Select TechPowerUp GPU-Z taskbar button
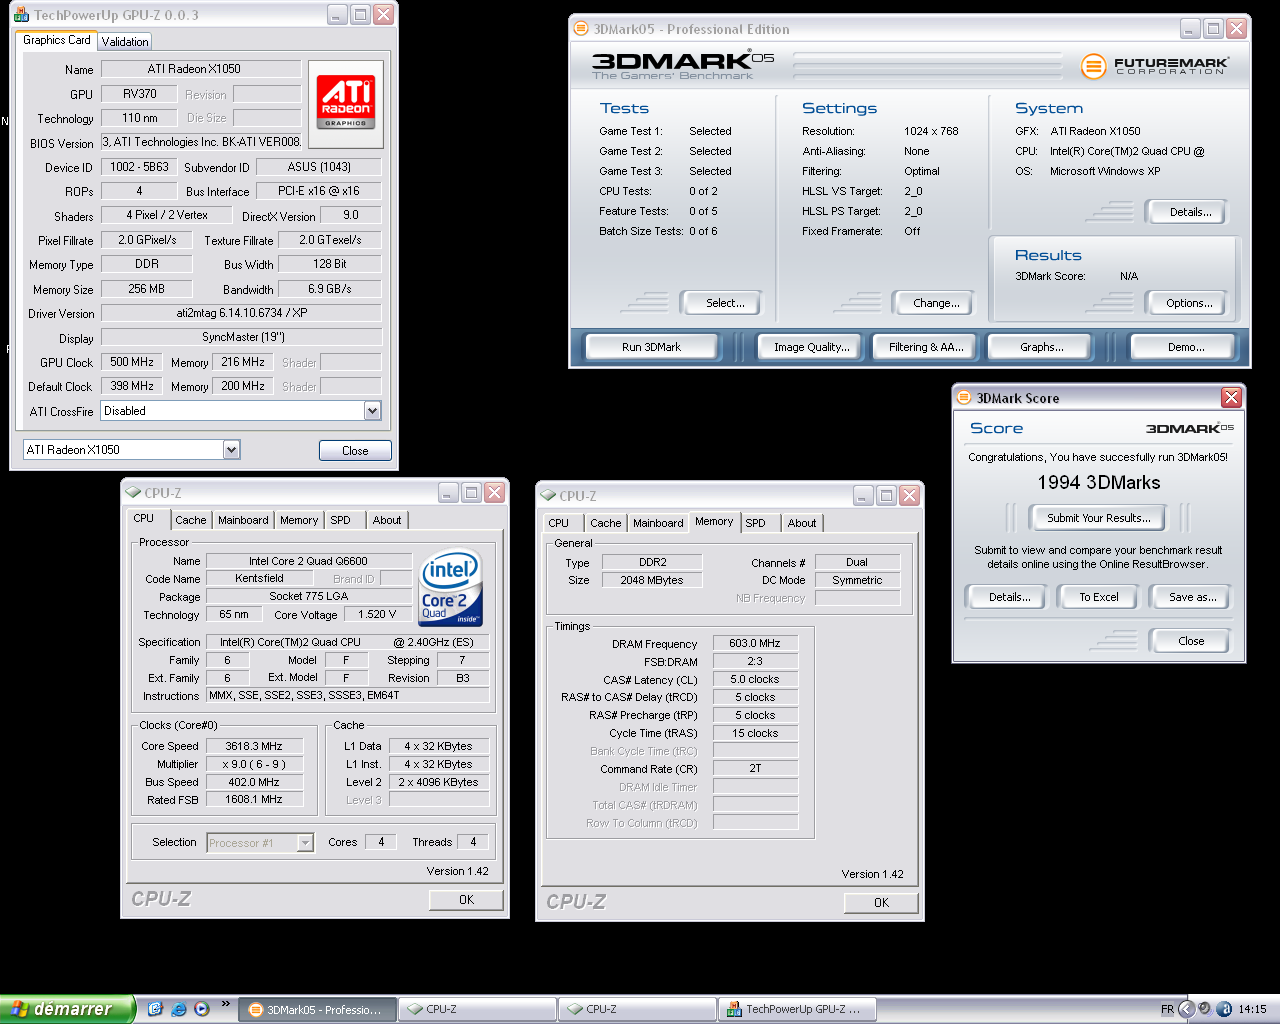Screen dimensions: 1280x1024 tap(797, 1010)
